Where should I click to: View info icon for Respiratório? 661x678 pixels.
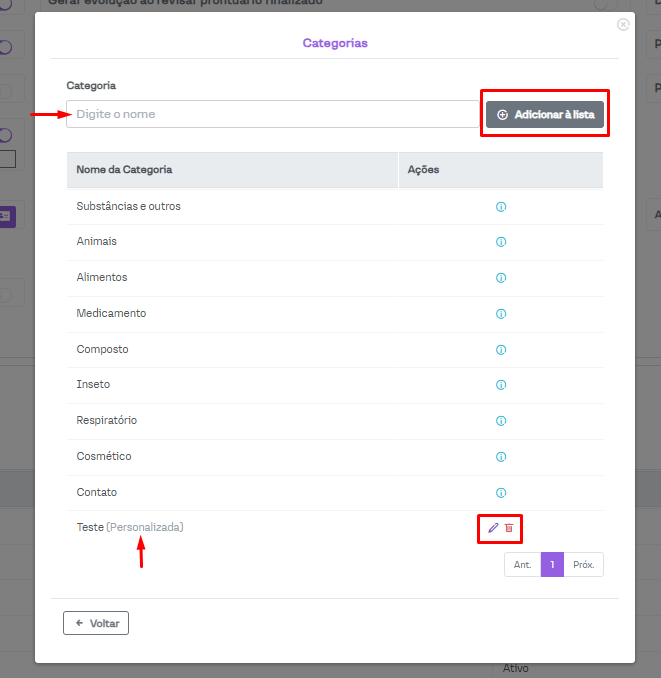[x=501, y=421]
